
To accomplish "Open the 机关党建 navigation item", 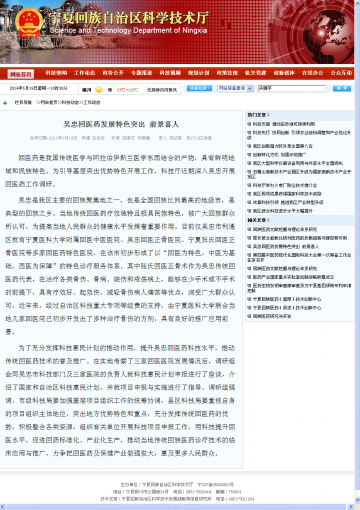I will (256, 73).
